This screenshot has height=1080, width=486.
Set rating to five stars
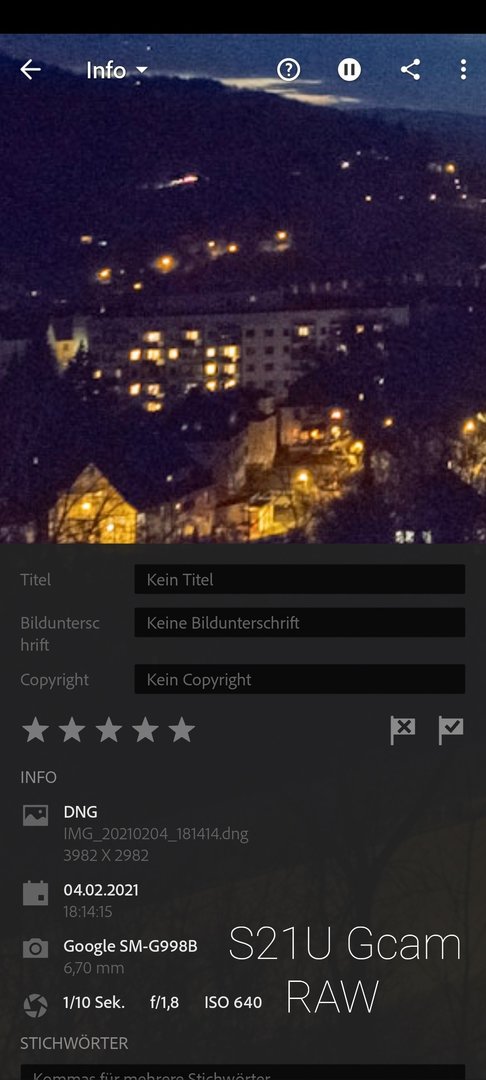(182, 730)
